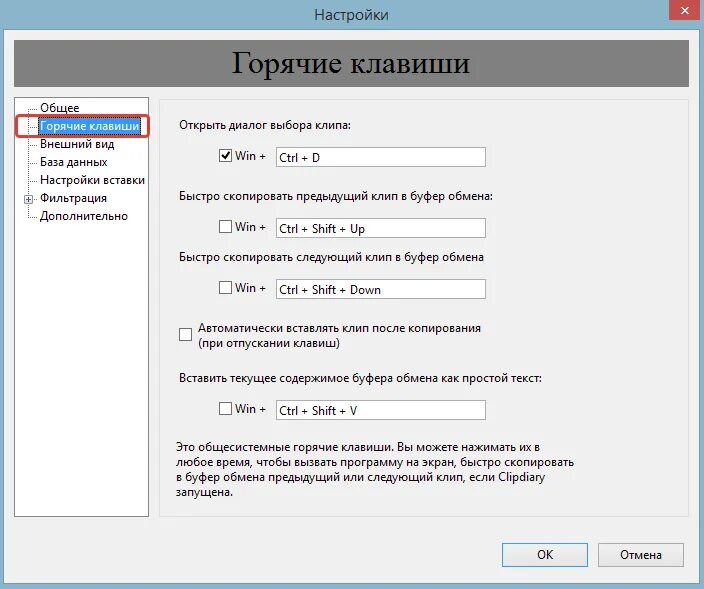
Task: Click the hotkeys description paragraph mentioning Clipdiary
Action: coord(375,470)
